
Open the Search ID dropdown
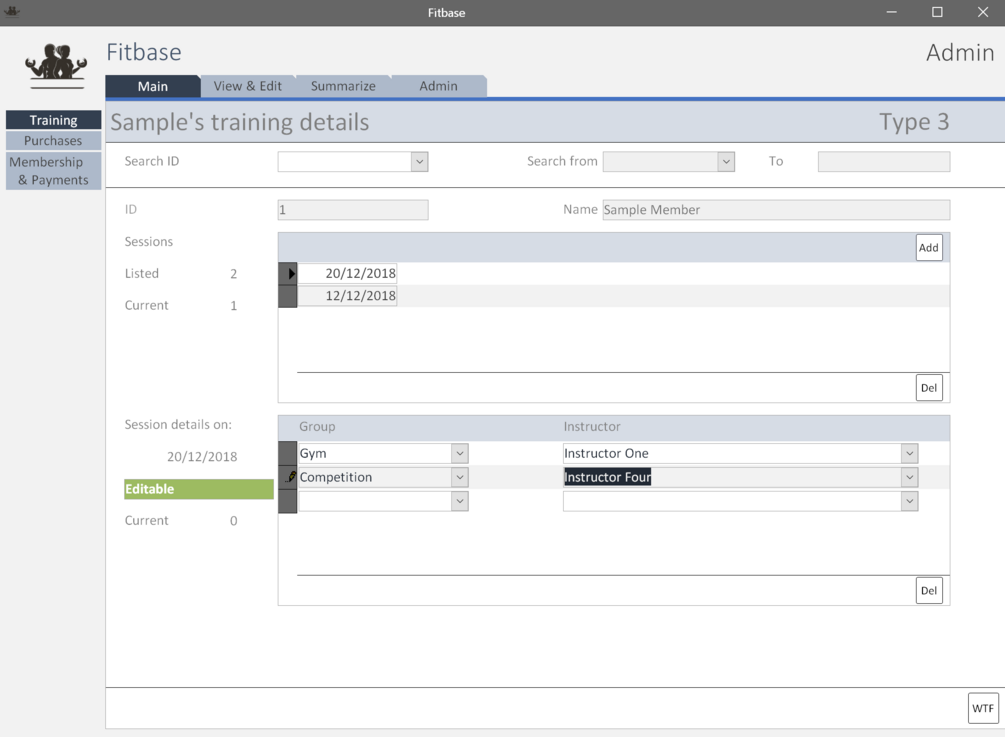419,161
